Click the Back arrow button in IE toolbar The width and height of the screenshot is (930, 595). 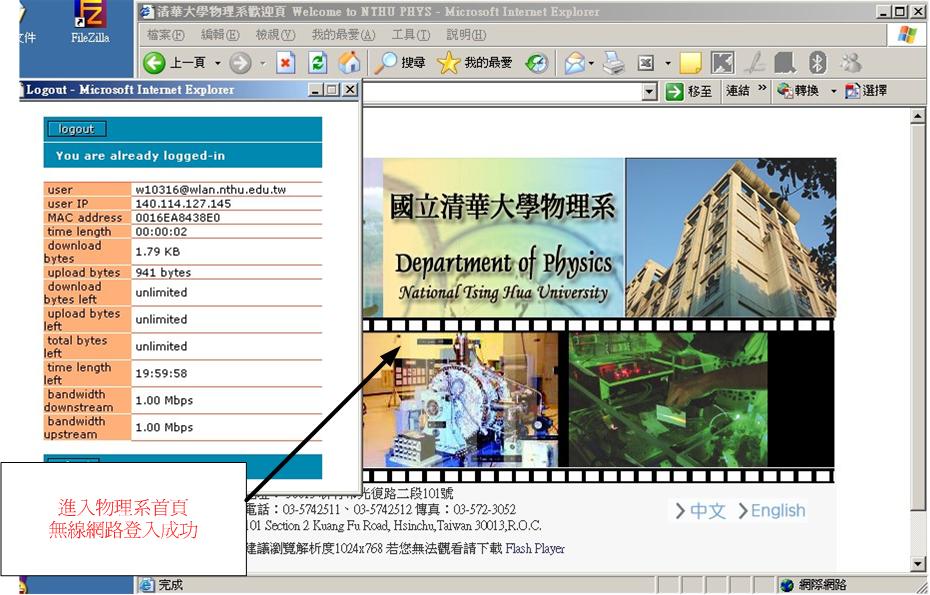tap(155, 63)
